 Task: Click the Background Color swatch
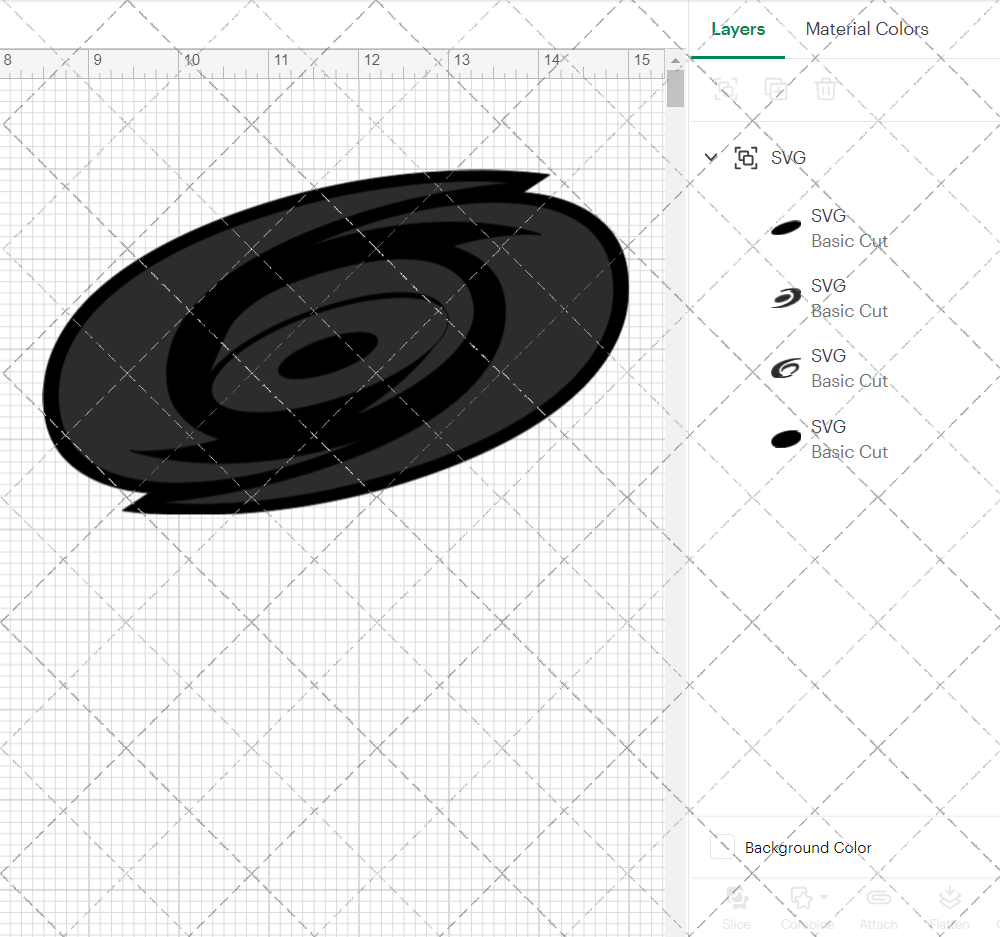pyautogui.click(x=723, y=847)
